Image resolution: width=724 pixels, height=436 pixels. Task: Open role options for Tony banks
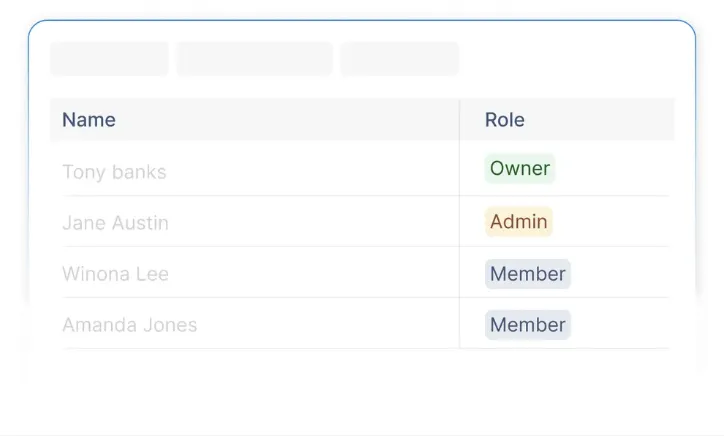point(519,168)
